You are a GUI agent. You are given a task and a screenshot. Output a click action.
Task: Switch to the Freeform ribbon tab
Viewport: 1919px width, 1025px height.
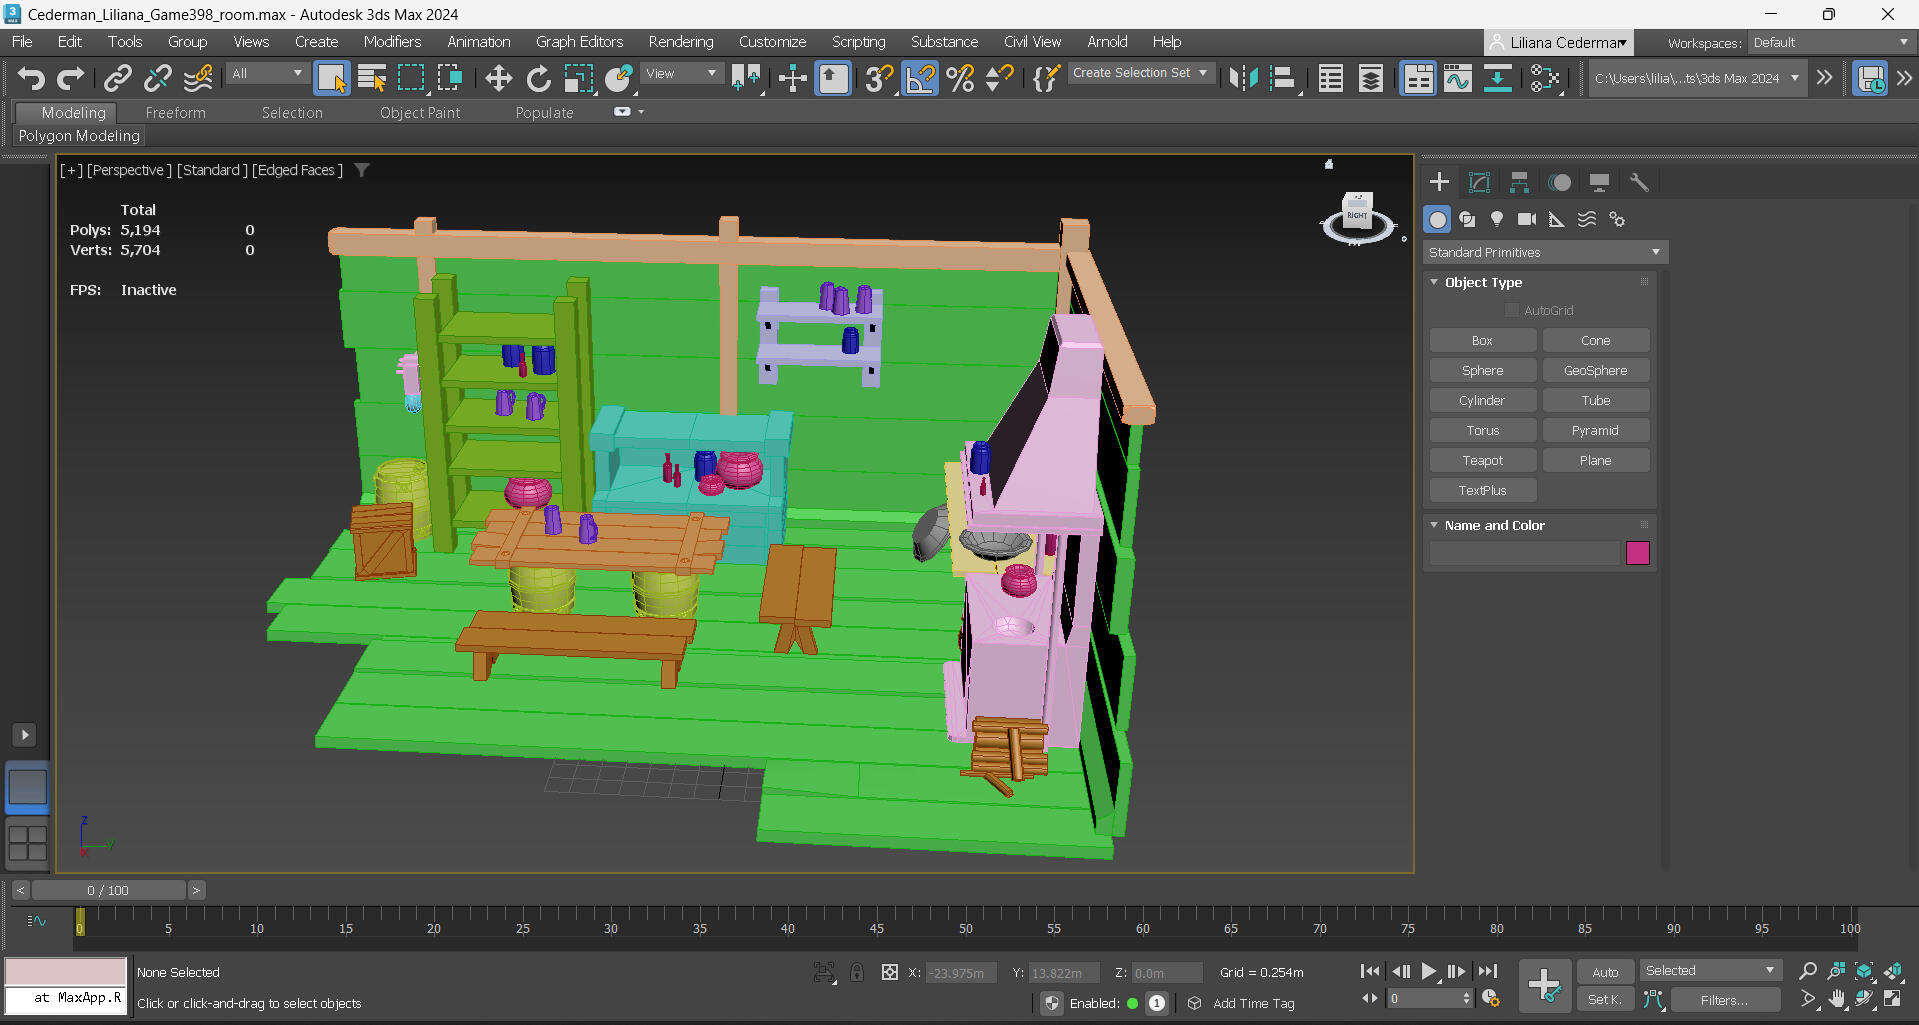tap(175, 113)
